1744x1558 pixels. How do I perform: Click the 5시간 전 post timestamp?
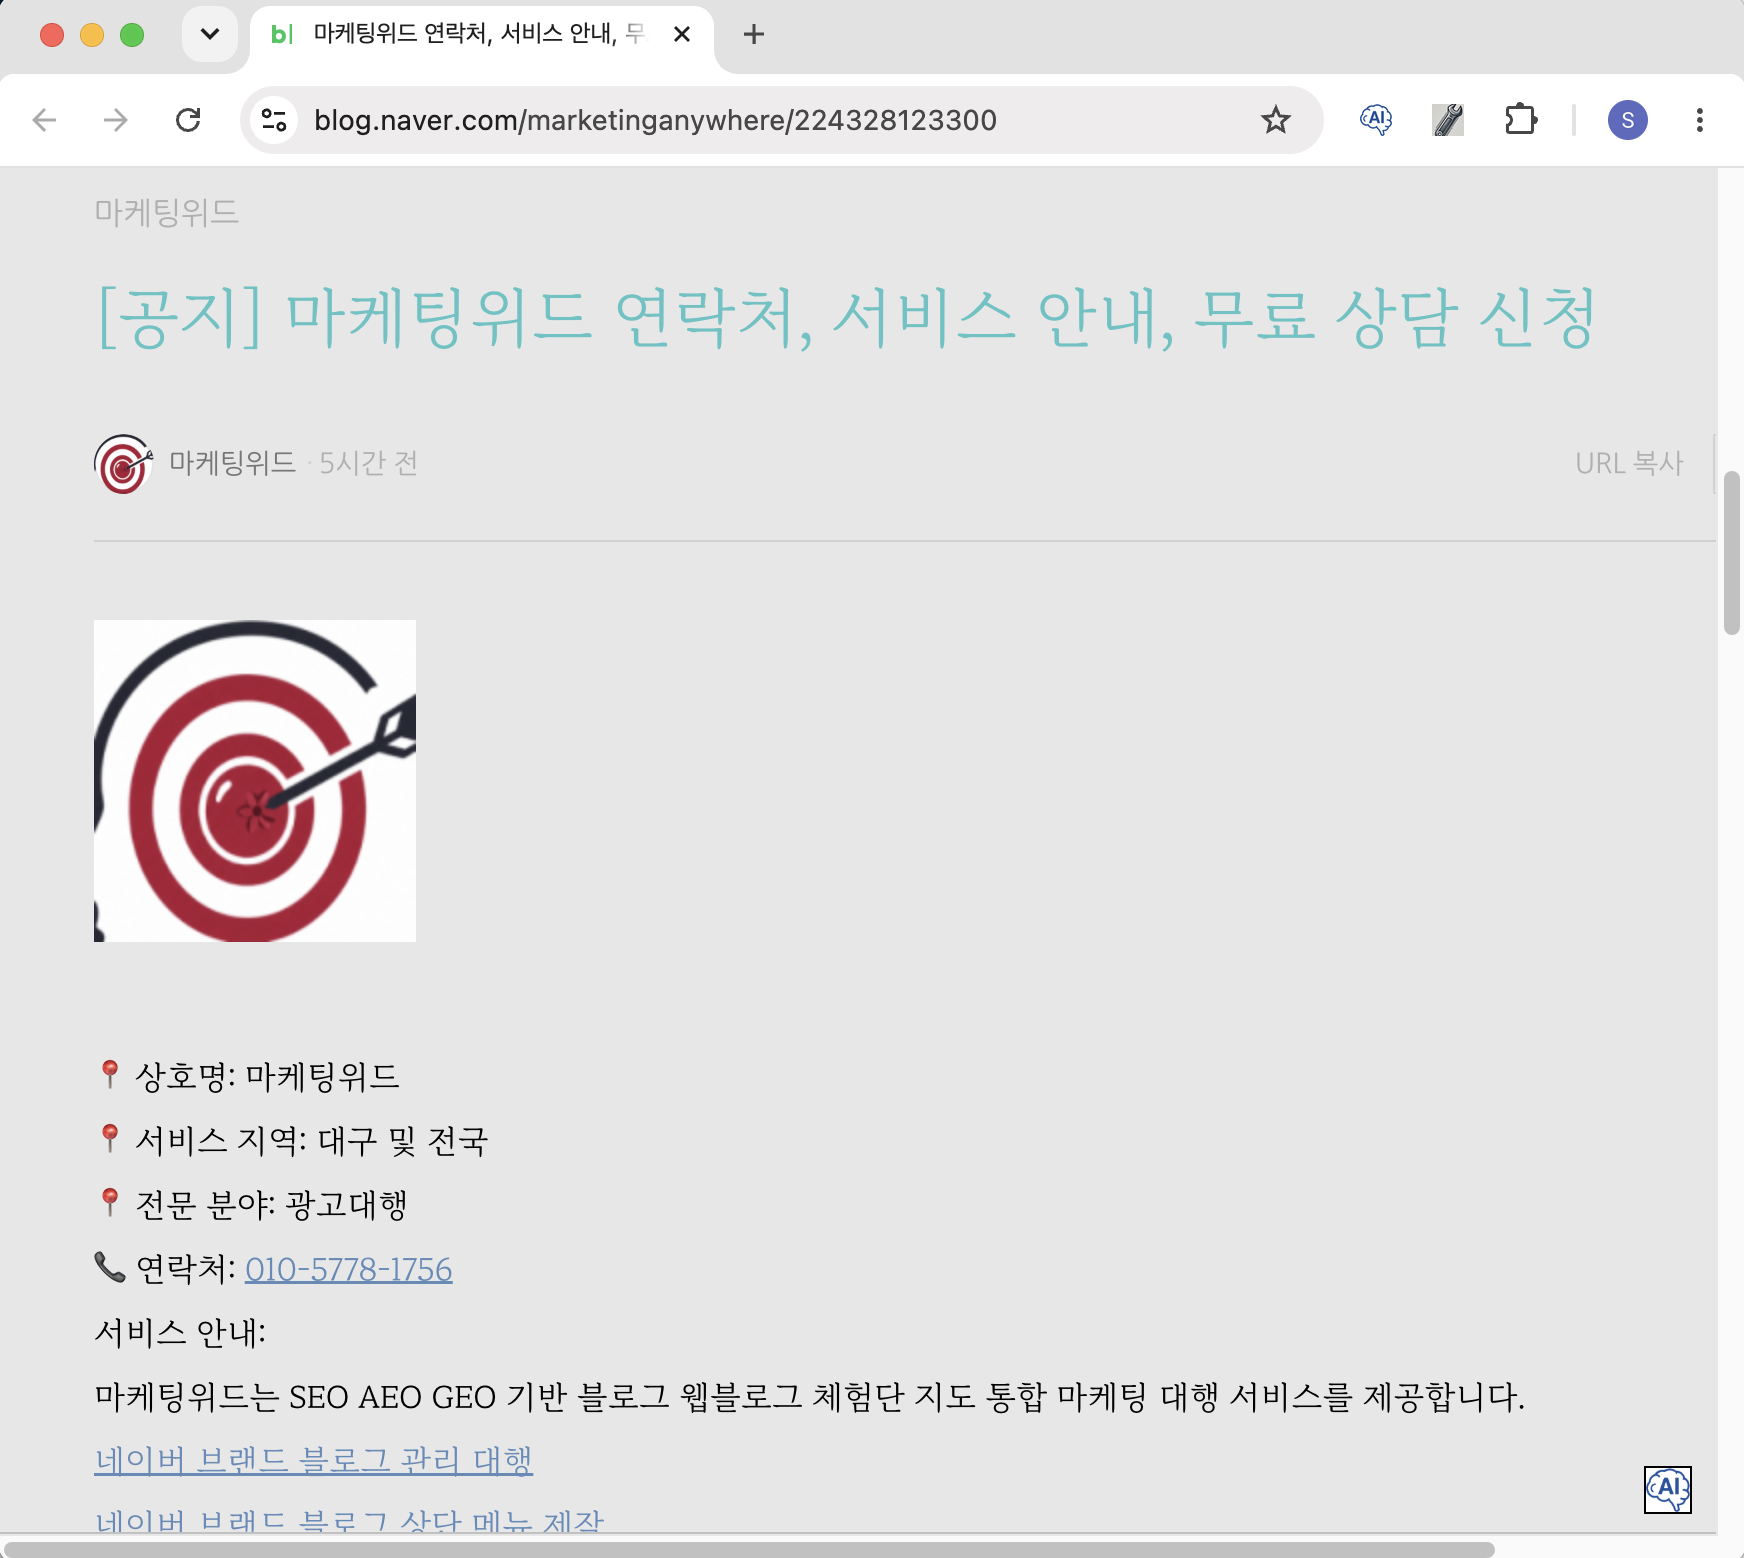click(368, 463)
